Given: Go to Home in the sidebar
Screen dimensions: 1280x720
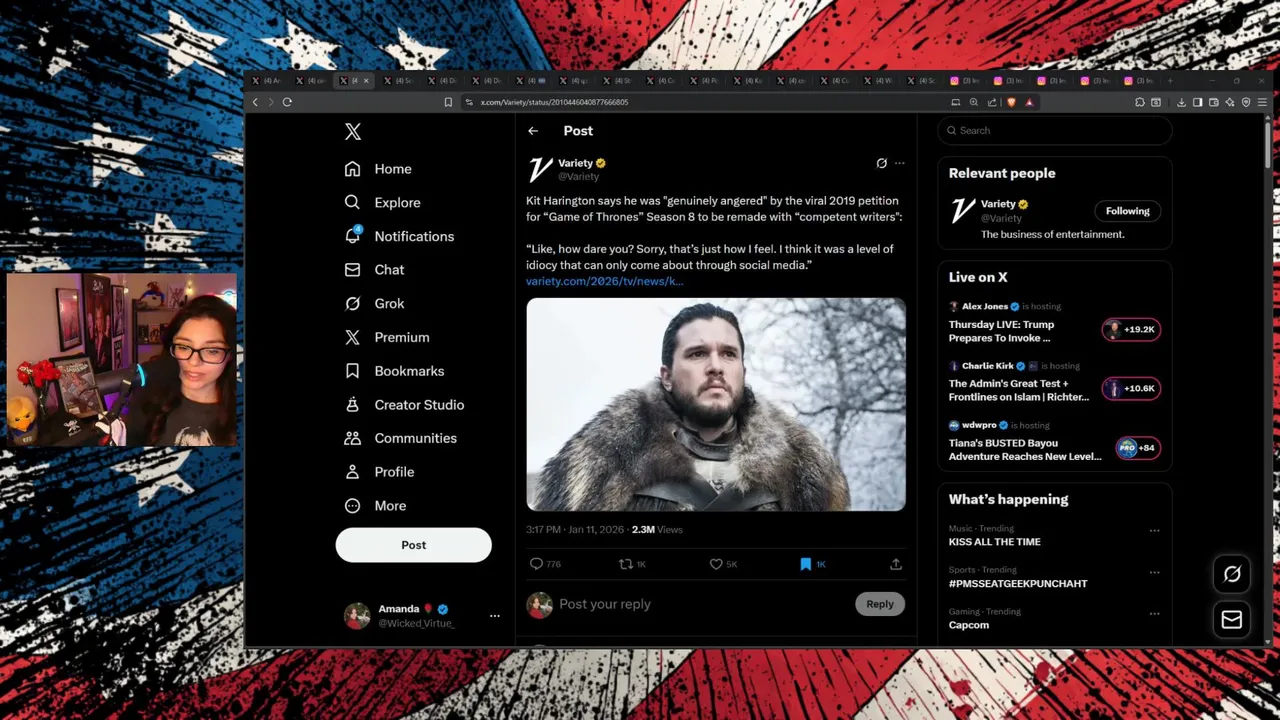Looking at the screenshot, I should point(378,169).
